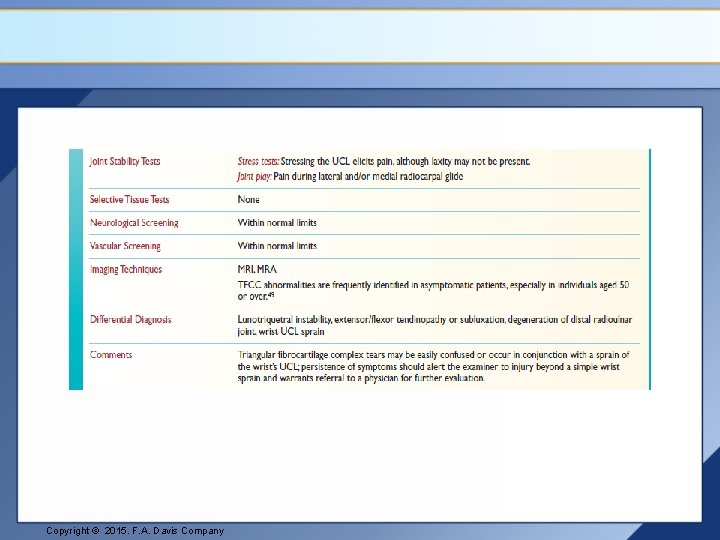Select the 'Vascular Screening' label

pyautogui.click(x=125, y=246)
